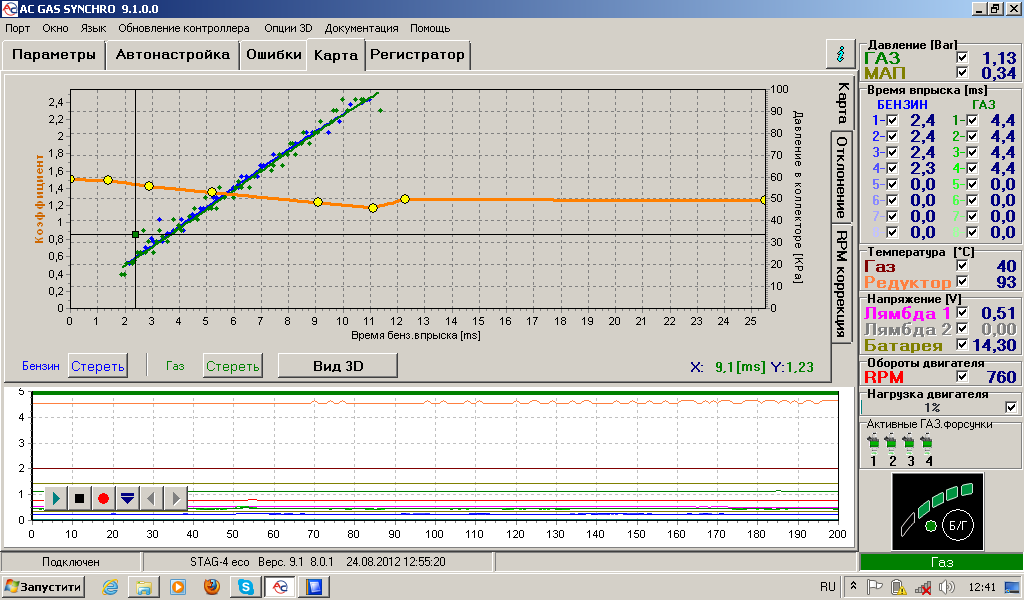Click the info icon beside the tabs

[841, 54]
